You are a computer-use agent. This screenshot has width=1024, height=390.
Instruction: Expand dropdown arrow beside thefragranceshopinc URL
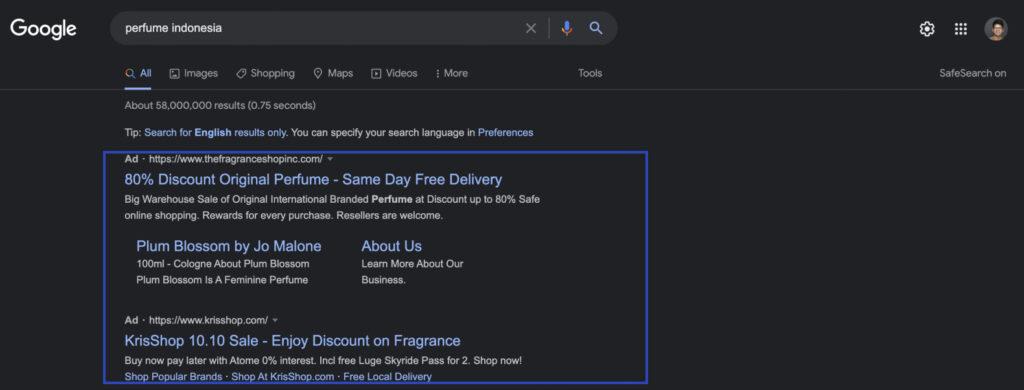tap(330, 159)
